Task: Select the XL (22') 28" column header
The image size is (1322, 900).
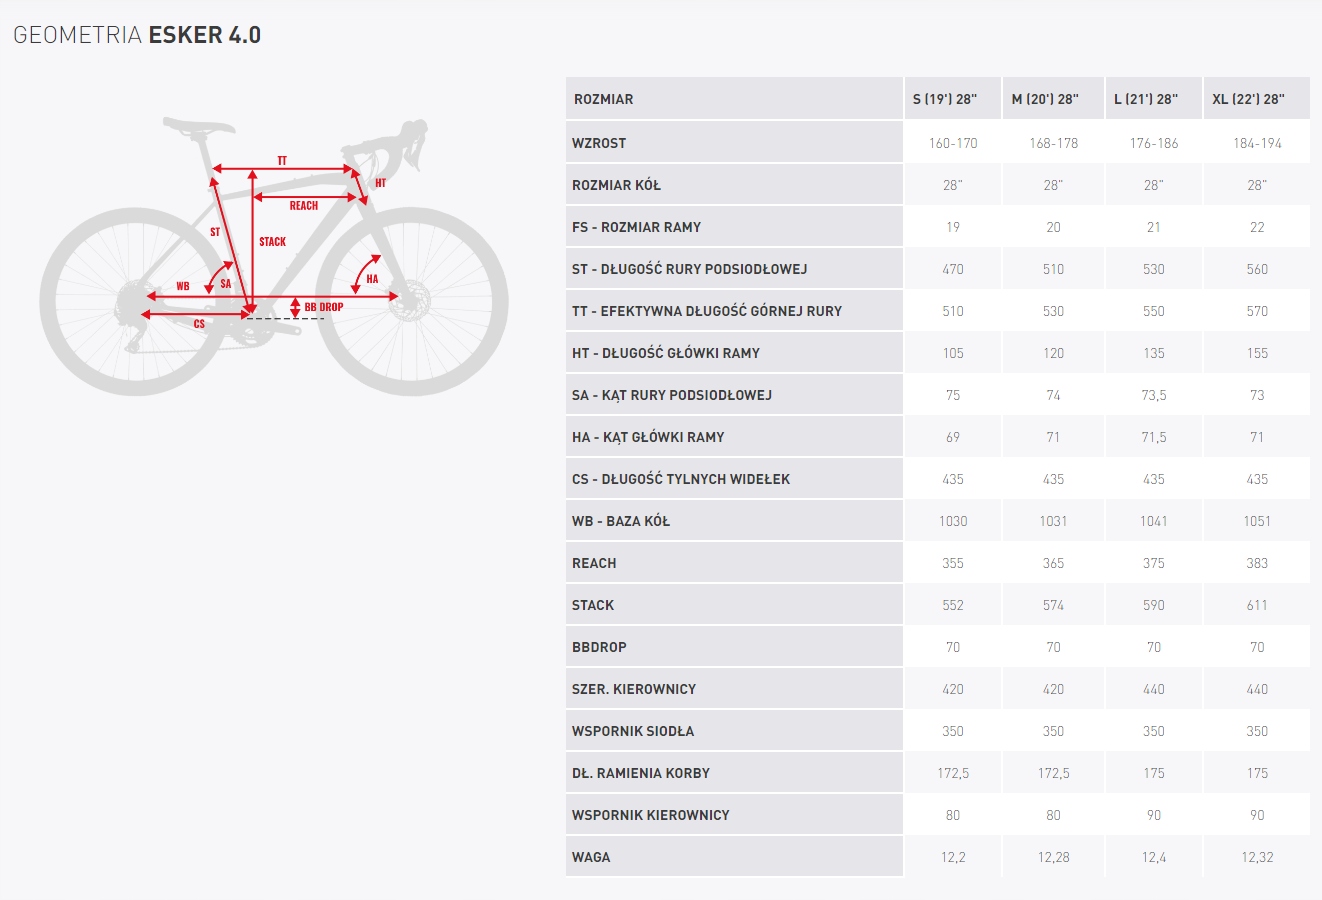Action: pos(1248,99)
